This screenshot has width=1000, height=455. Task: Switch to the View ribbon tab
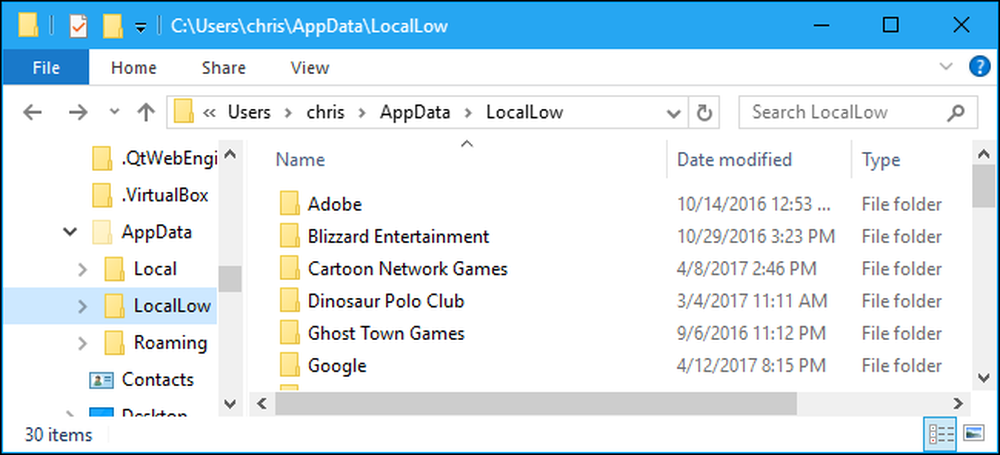(x=310, y=68)
